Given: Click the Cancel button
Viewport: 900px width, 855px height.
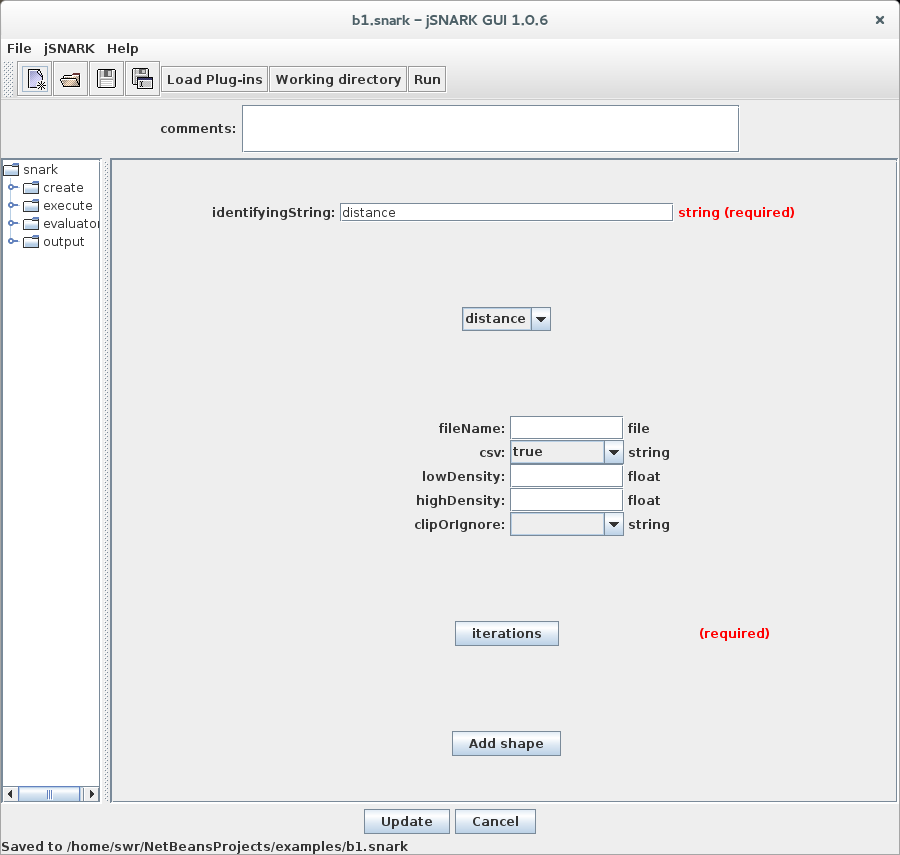Looking at the screenshot, I should [x=495, y=822].
